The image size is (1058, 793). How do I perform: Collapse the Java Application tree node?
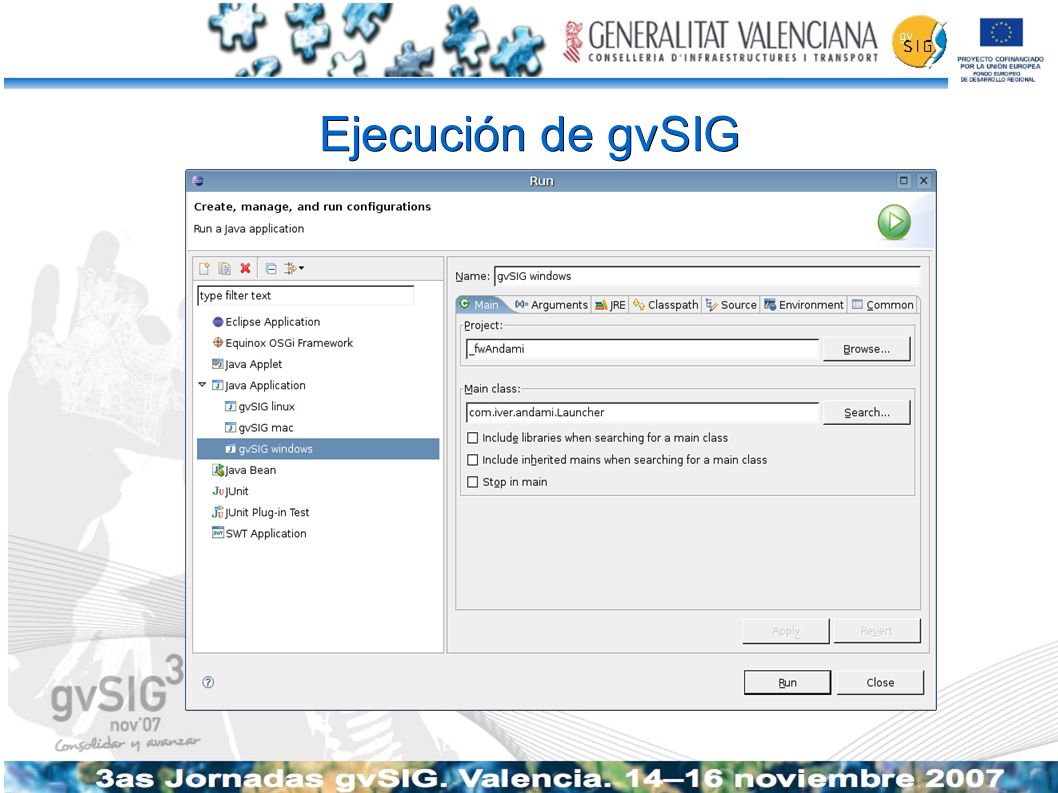pyautogui.click(x=202, y=385)
